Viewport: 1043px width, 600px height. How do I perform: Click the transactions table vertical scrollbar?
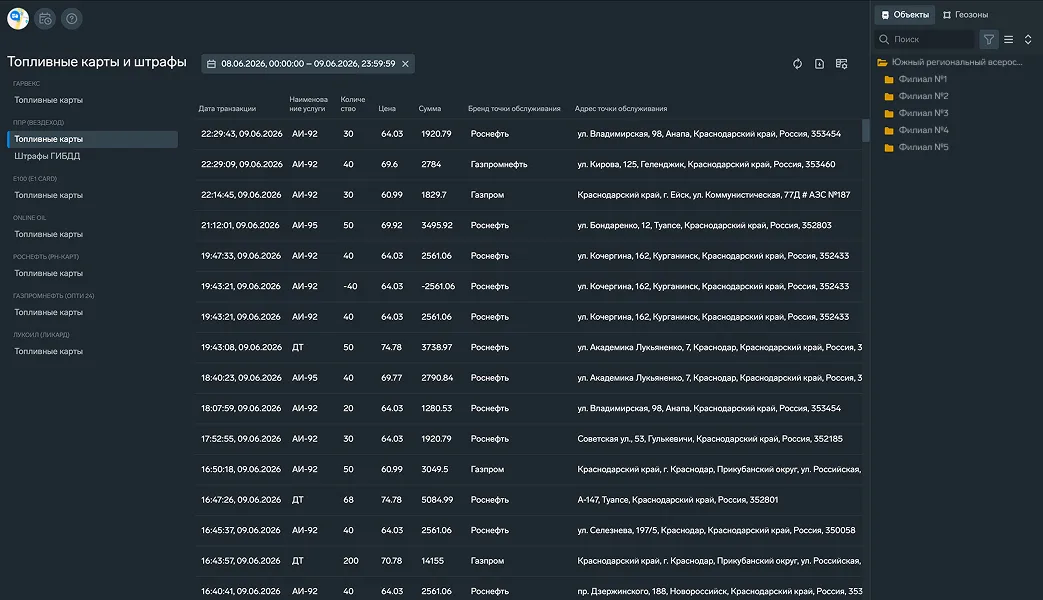(x=865, y=130)
